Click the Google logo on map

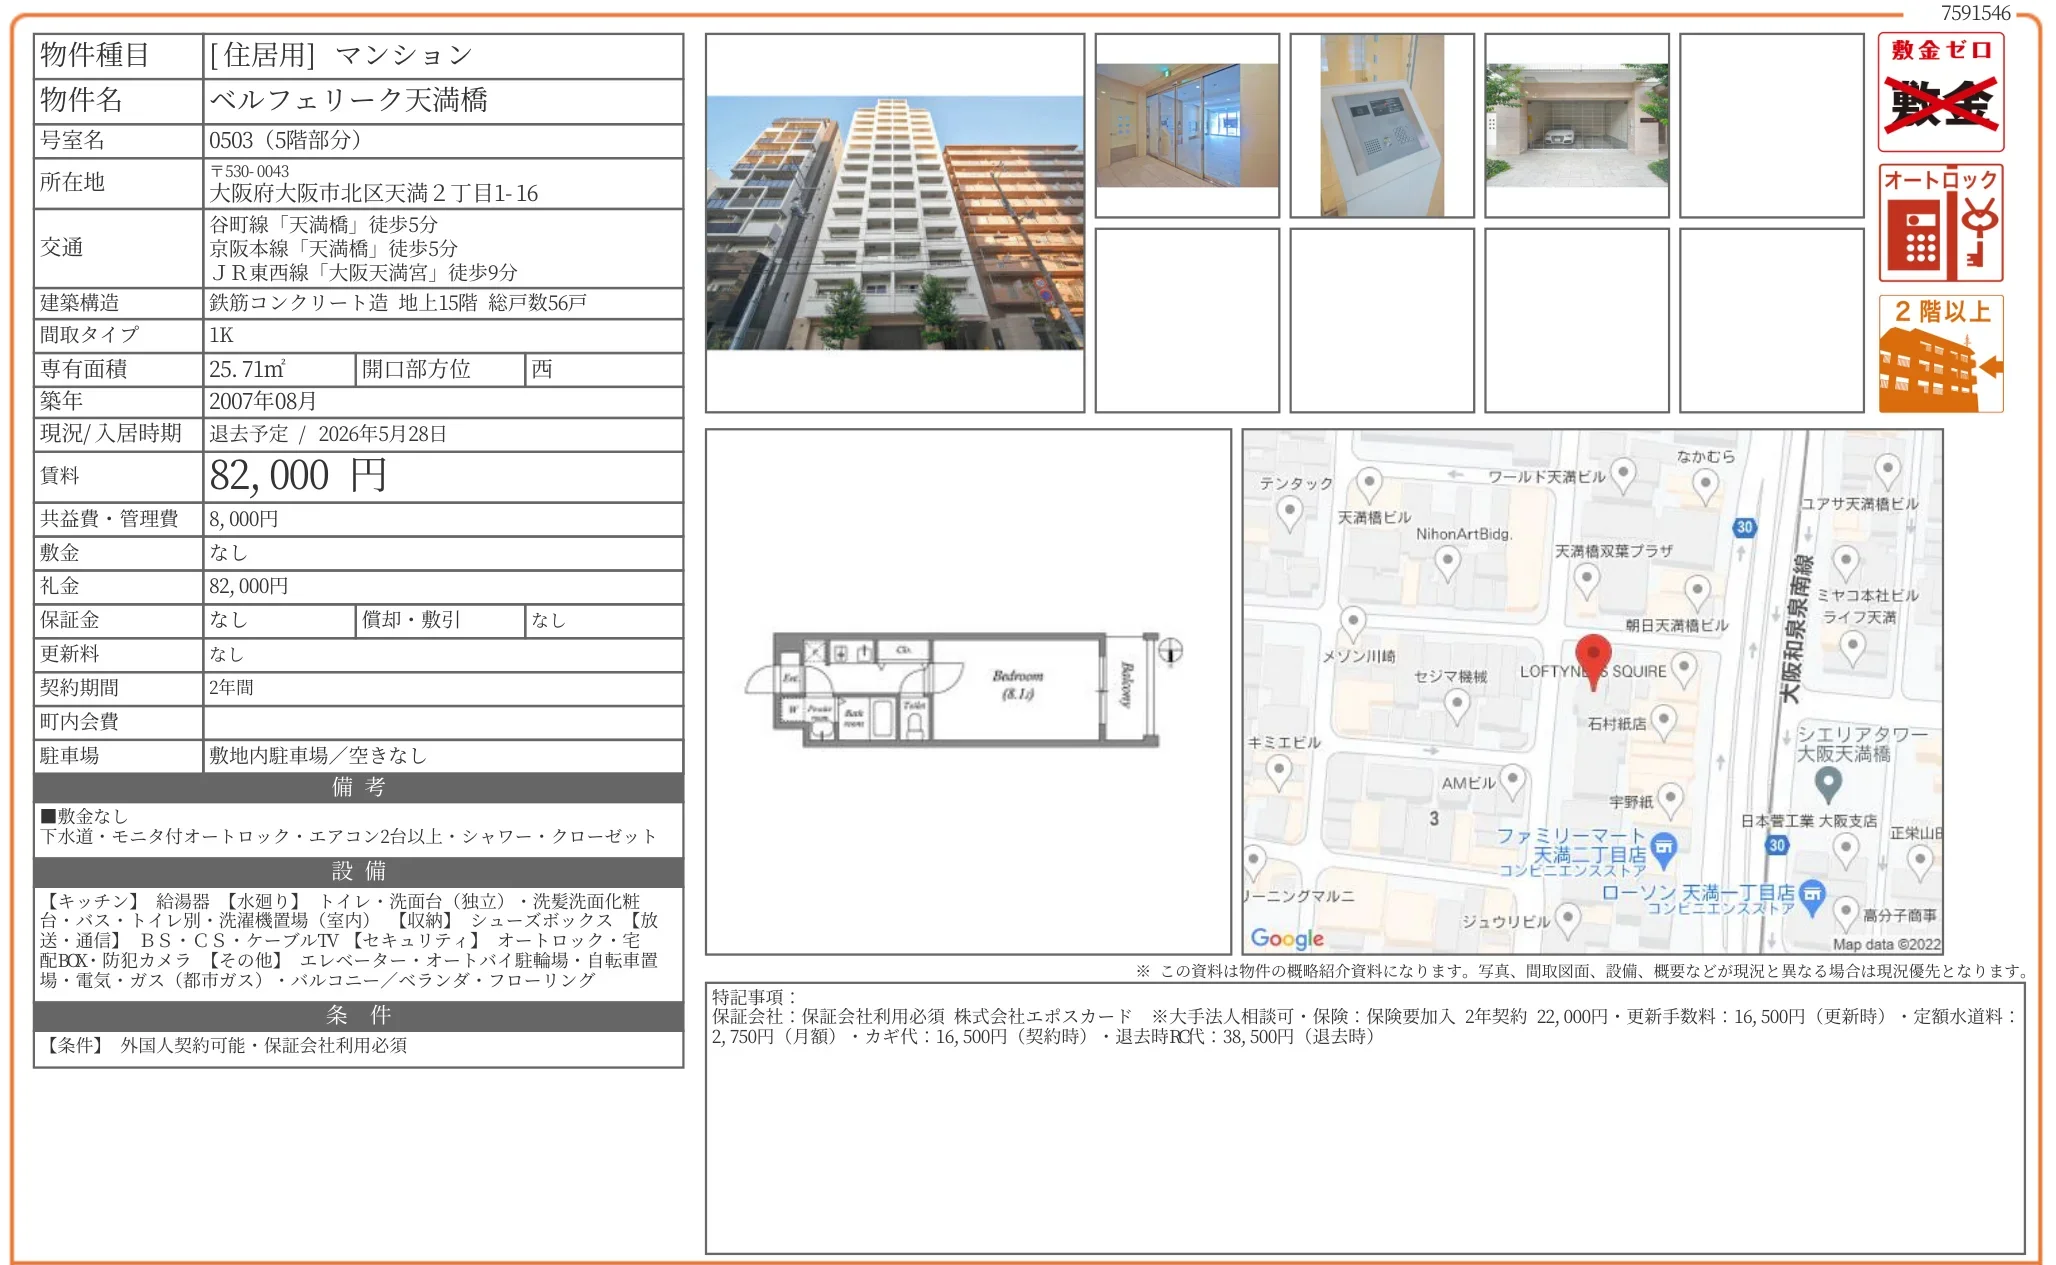[x=1286, y=938]
